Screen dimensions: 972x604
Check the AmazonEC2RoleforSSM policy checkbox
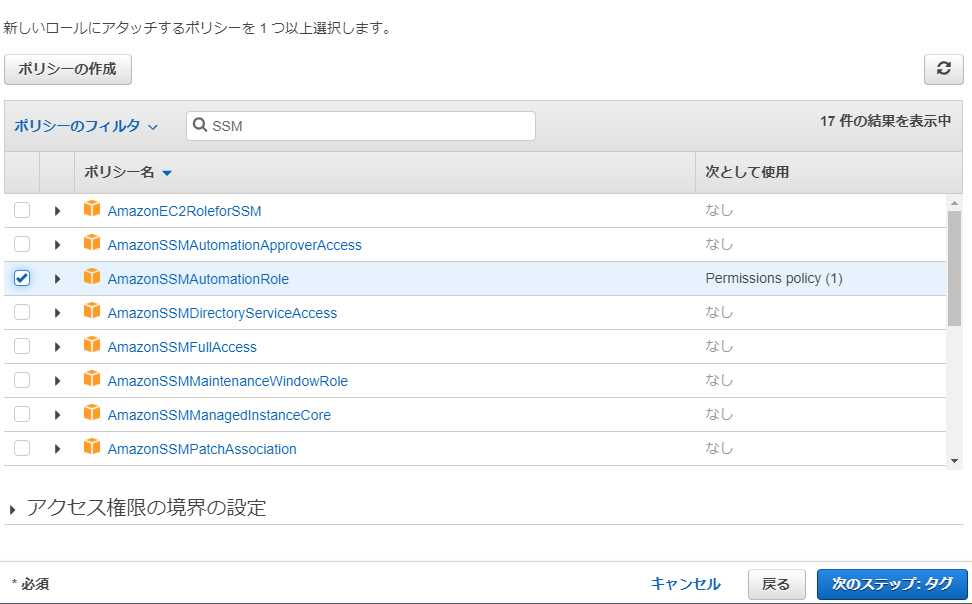pyautogui.click(x=22, y=210)
